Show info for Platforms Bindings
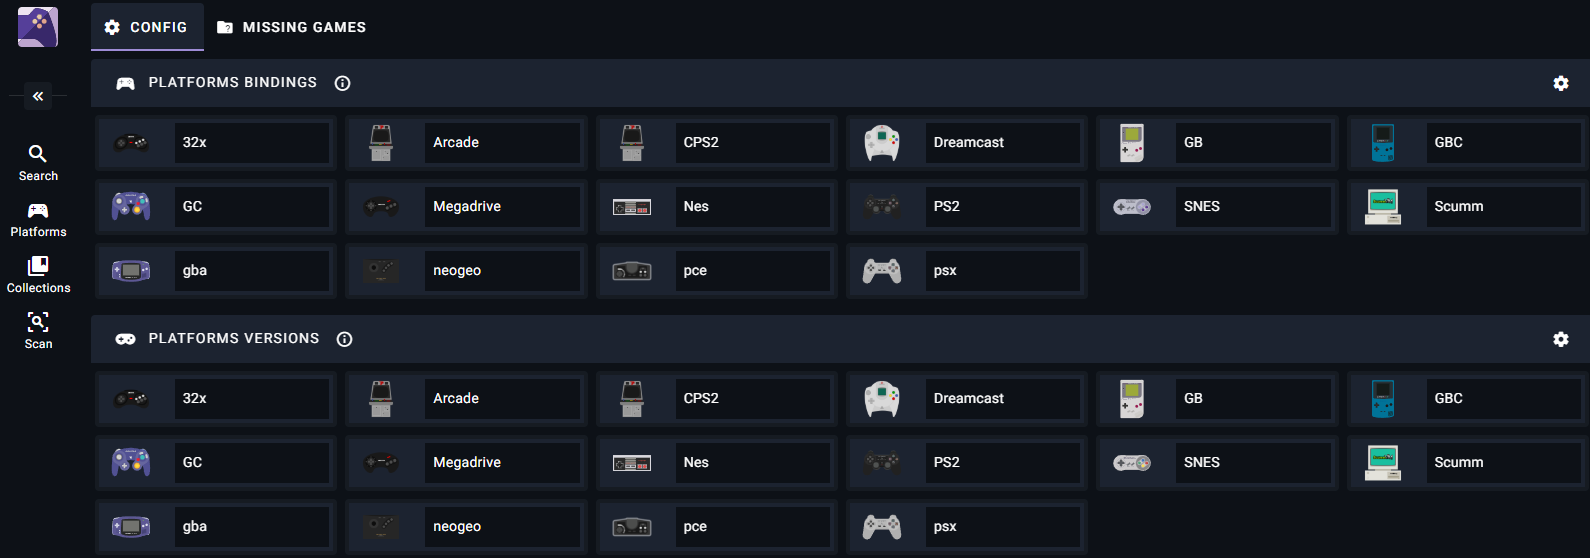 click(x=342, y=83)
